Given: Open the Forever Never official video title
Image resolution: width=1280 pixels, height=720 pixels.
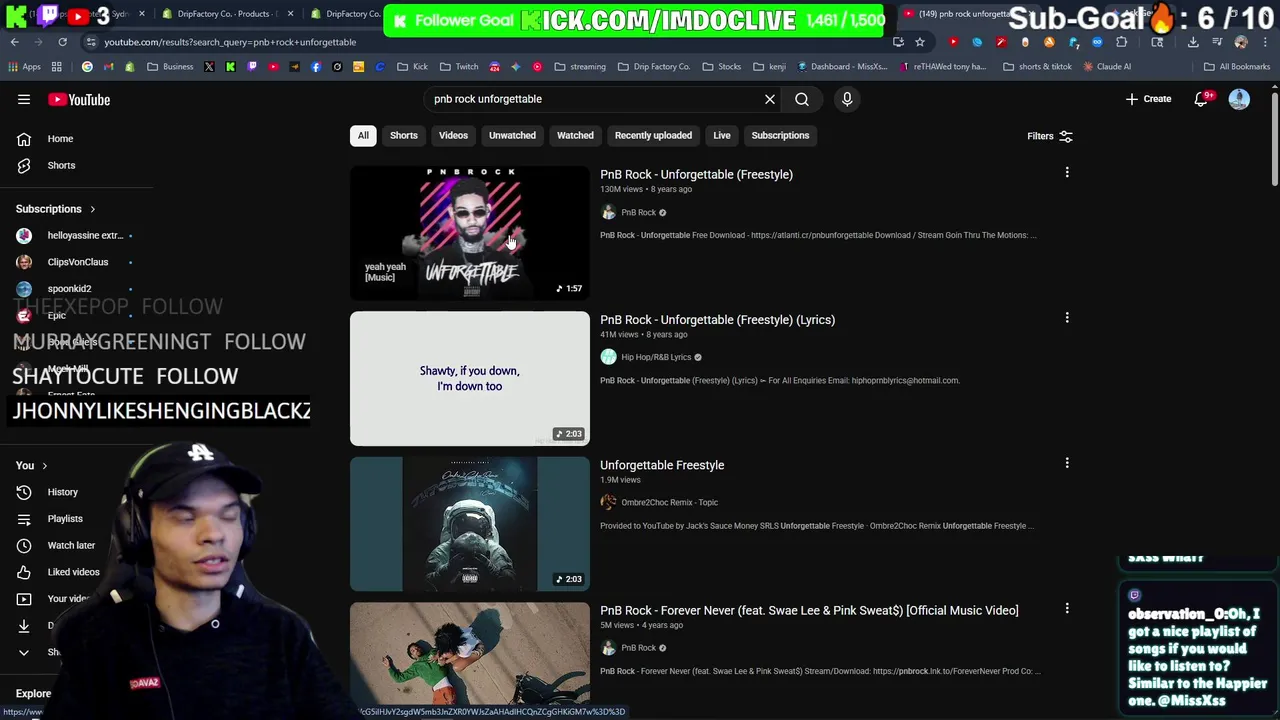Looking at the screenshot, I should [x=809, y=610].
